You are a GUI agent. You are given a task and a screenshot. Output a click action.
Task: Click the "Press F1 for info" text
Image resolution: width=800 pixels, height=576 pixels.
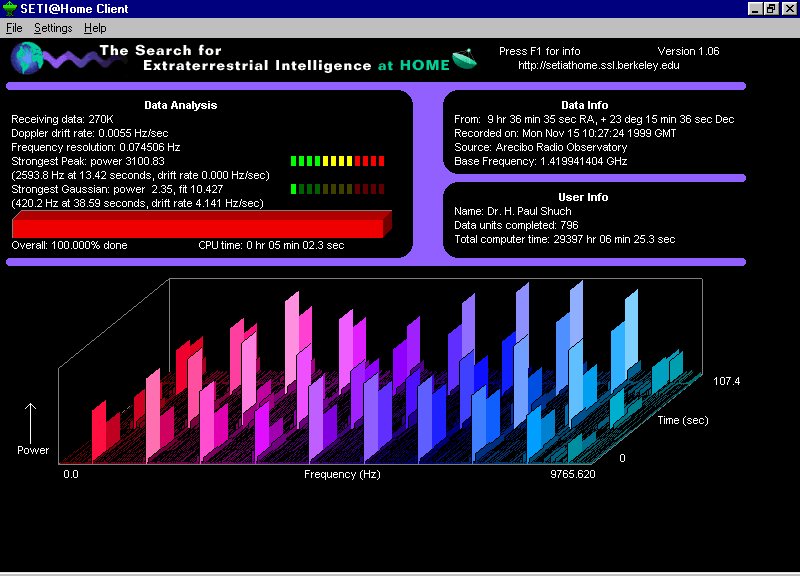(539, 51)
